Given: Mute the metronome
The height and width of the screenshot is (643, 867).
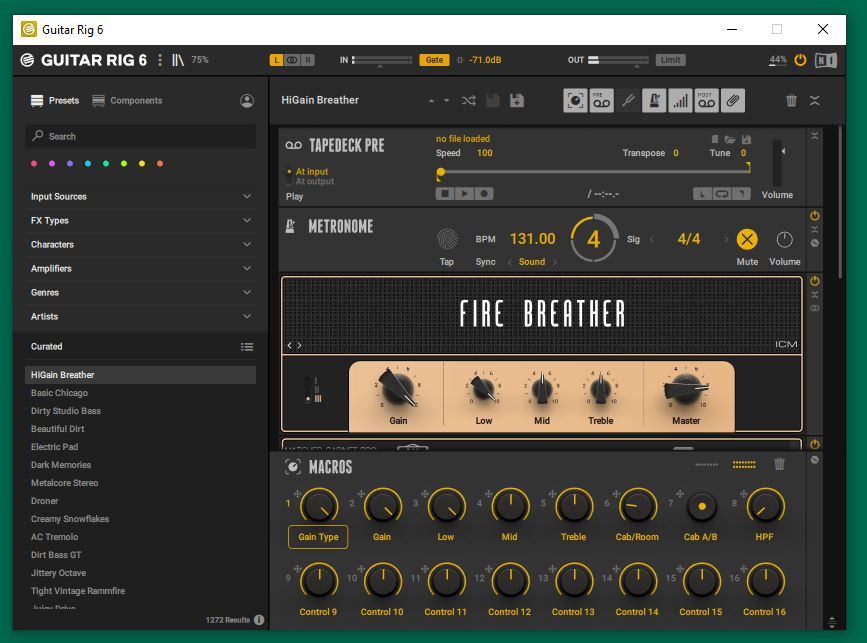Looking at the screenshot, I should pos(747,239).
